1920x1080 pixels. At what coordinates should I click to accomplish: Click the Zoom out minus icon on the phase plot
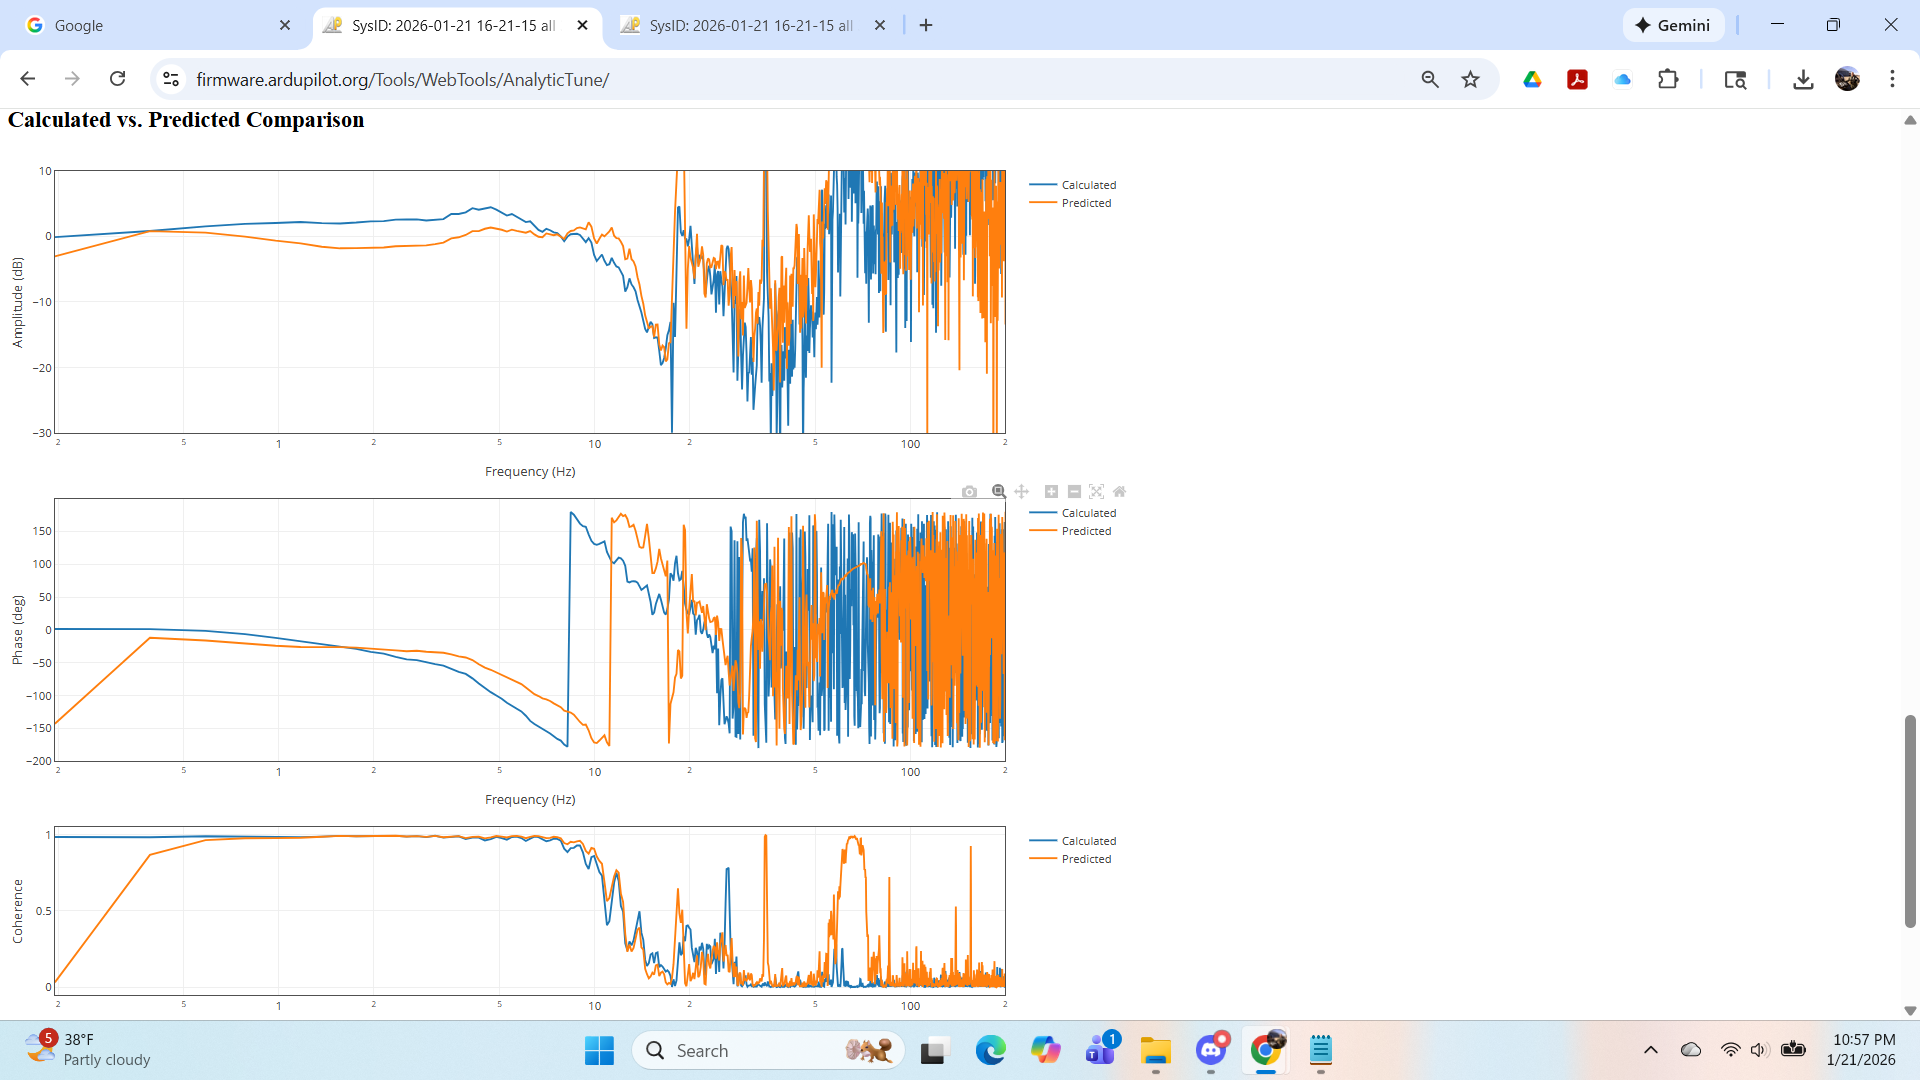click(1074, 492)
